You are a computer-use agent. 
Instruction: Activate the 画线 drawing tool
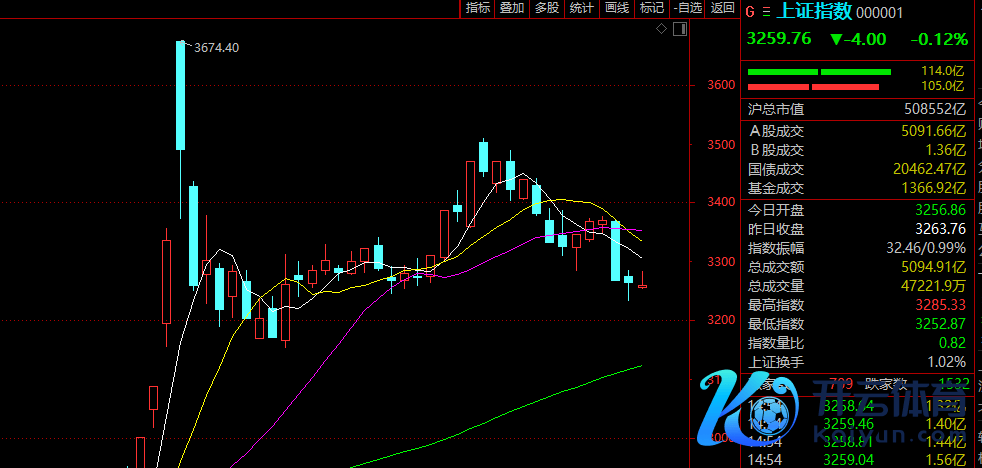click(x=616, y=8)
